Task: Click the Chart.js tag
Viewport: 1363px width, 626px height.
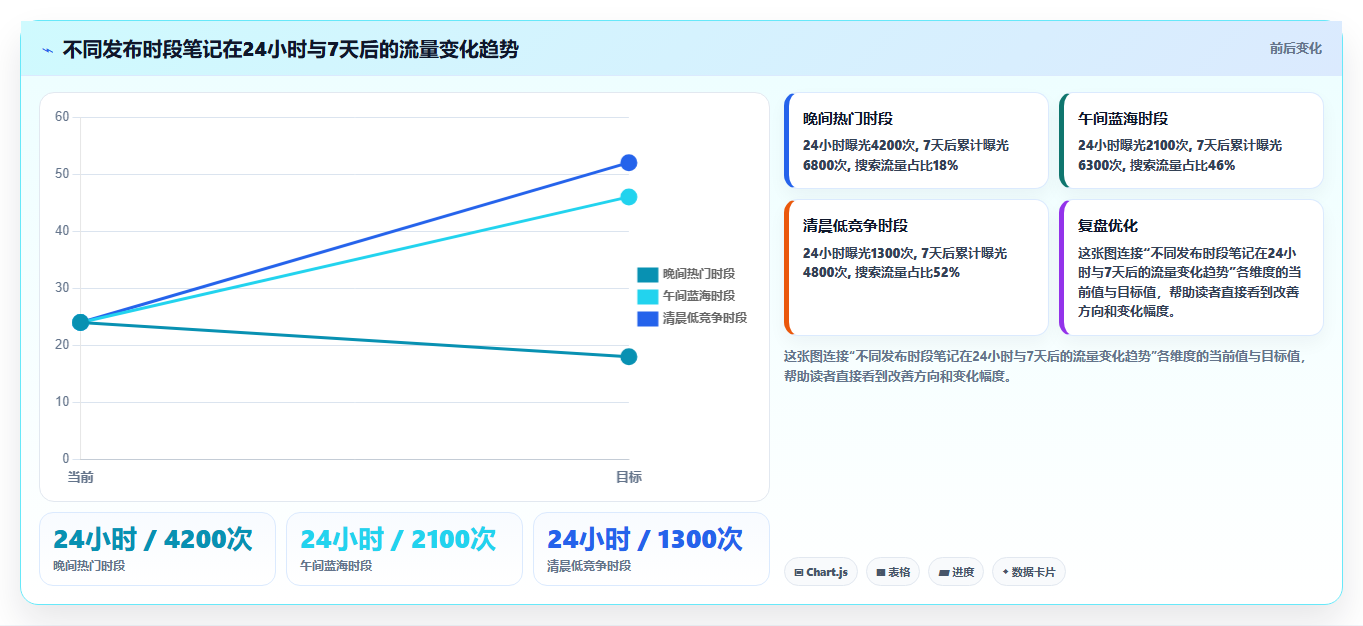Action: pyautogui.click(x=821, y=572)
